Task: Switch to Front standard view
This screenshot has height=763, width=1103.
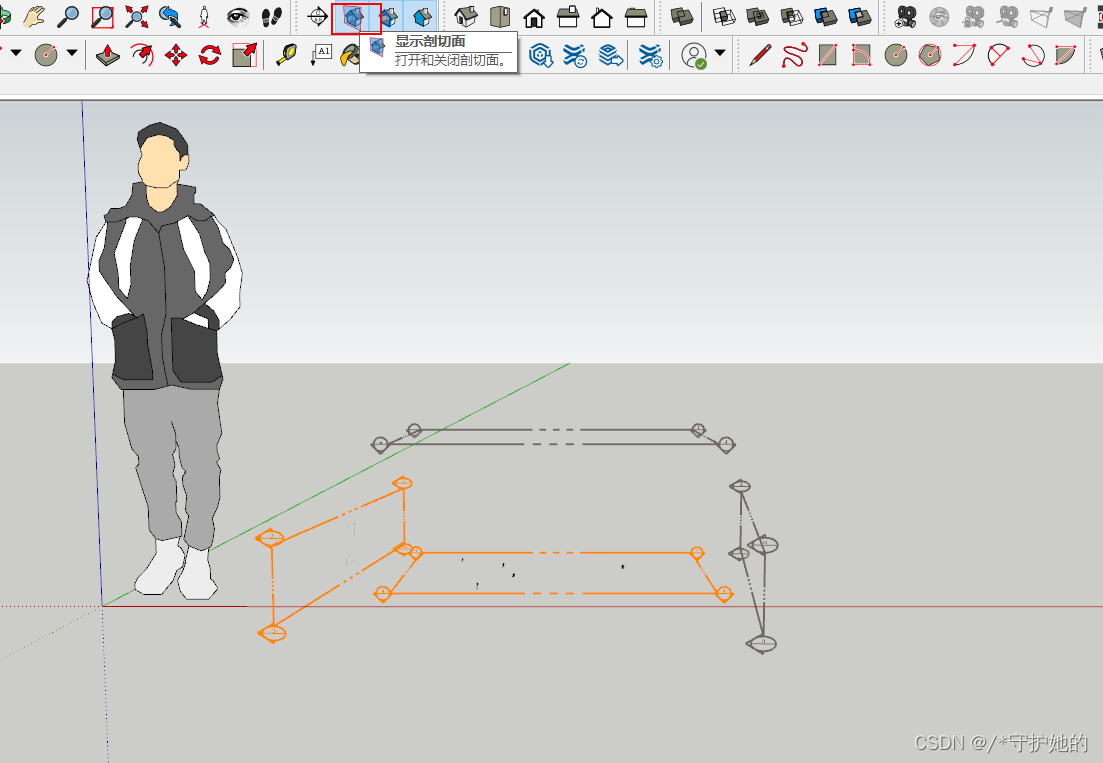Action: pos(534,17)
